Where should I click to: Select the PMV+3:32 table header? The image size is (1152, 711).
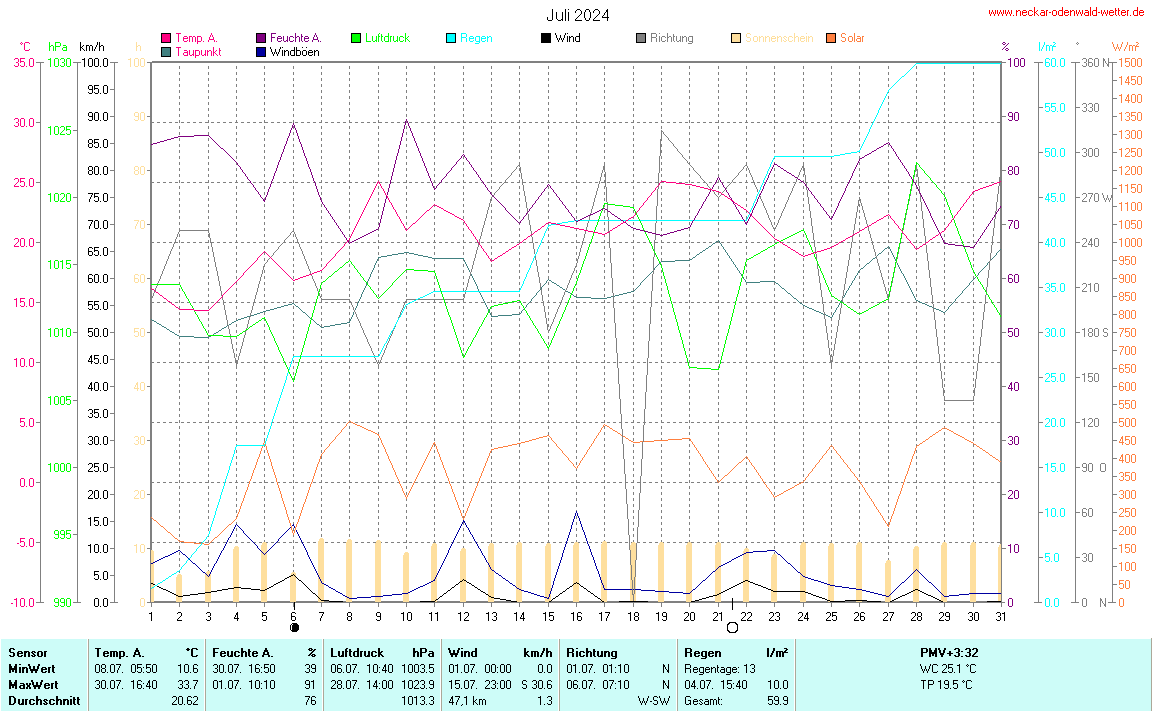click(x=950, y=653)
